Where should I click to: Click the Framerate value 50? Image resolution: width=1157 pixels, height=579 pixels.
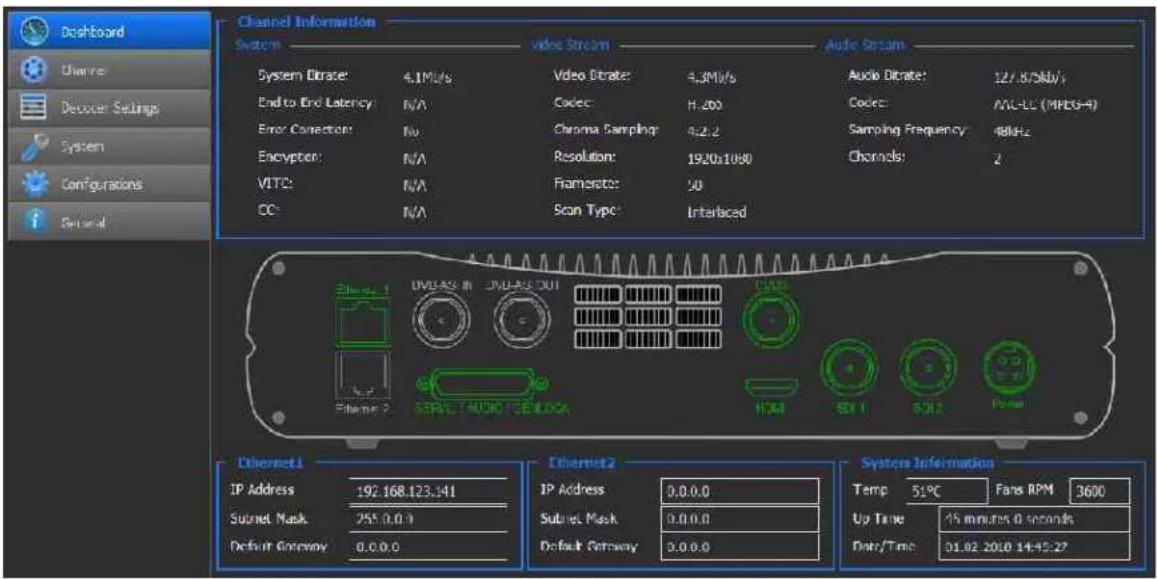[694, 184]
